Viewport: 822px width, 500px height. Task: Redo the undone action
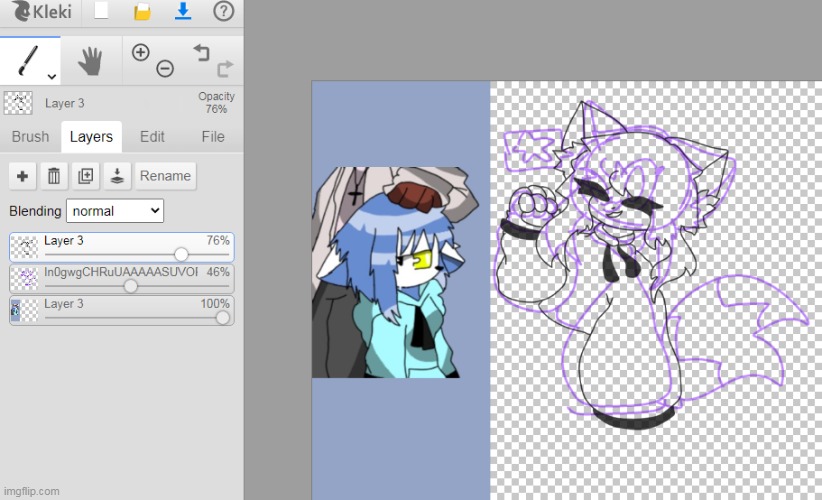(225, 69)
